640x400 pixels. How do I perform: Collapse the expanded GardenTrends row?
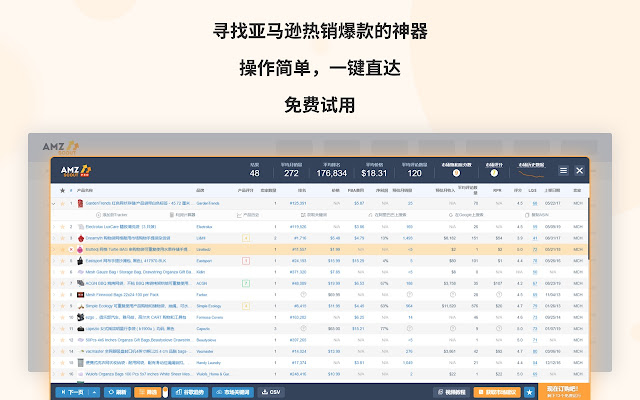tap(54, 203)
